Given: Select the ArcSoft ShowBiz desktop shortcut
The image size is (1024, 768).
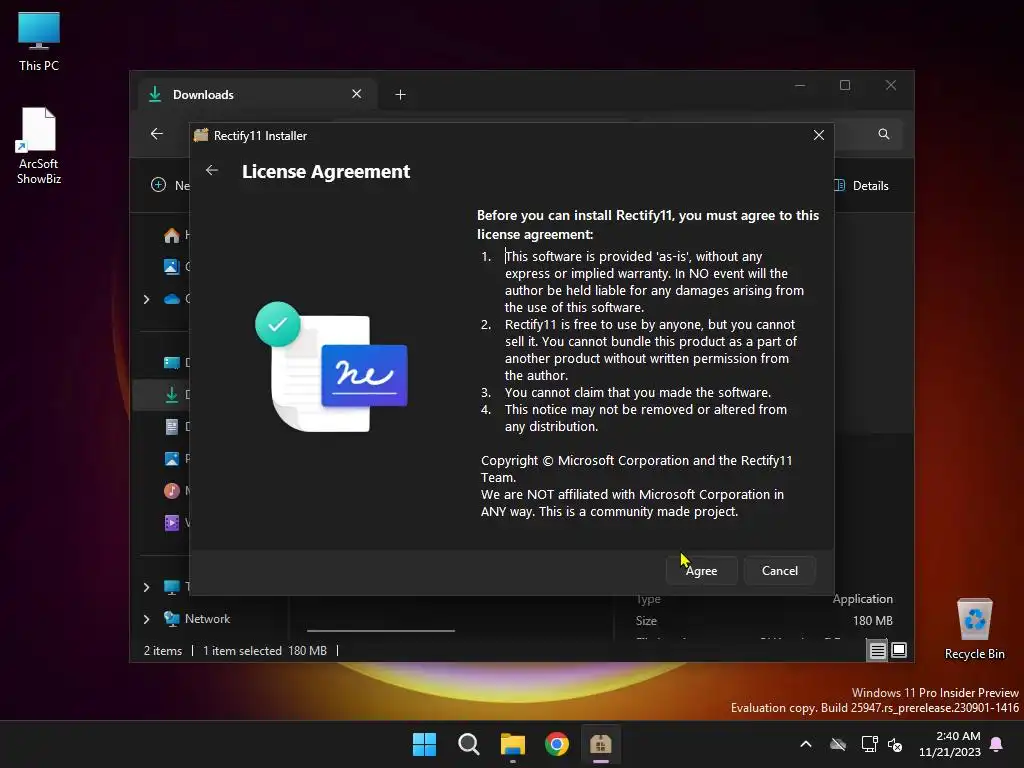Looking at the screenshot, I should click(39, 146).
